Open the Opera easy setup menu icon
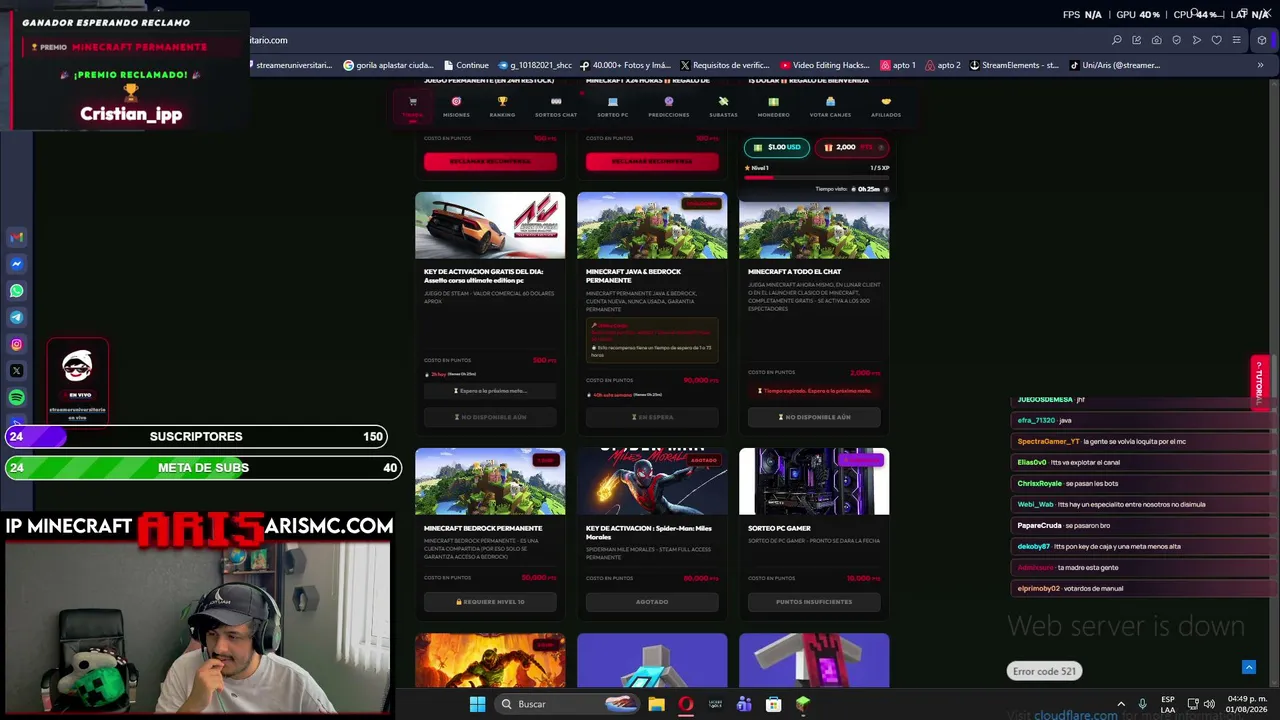This screenshot has height=720, width=1280. point(1237,40)
